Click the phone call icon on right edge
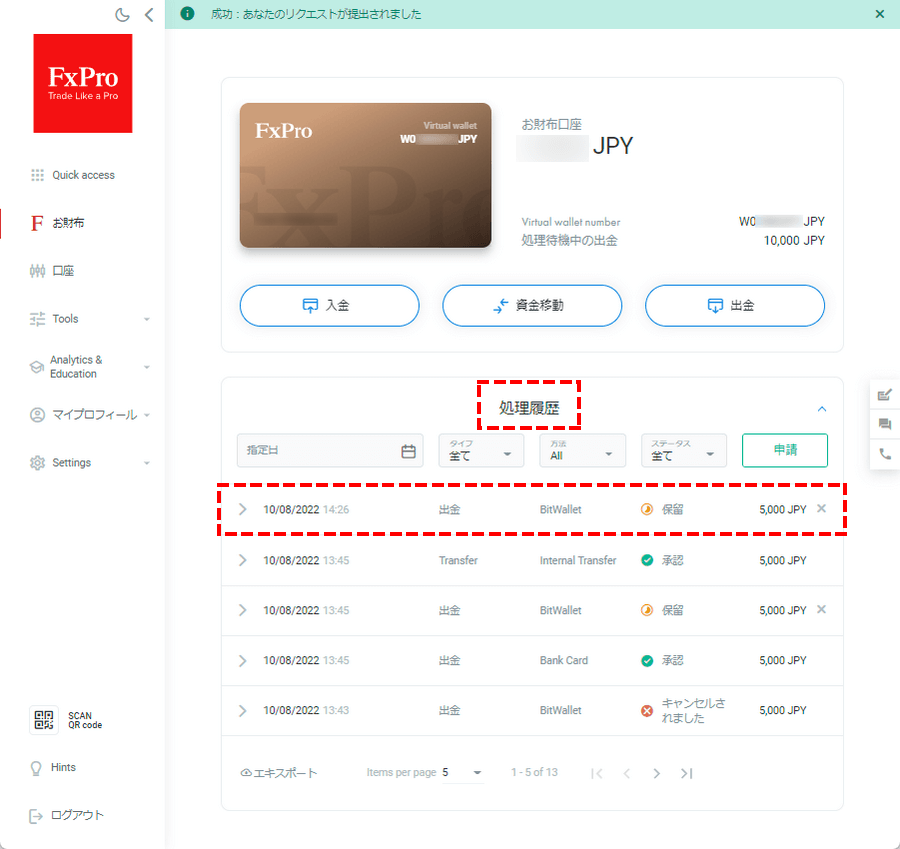The image size is (900, 849). (x=885, y=454)
